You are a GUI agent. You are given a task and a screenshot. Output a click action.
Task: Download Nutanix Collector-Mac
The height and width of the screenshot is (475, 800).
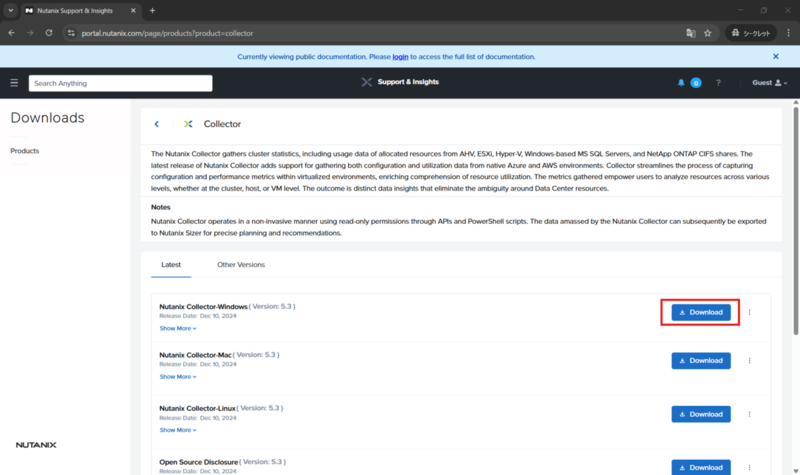click(701, 361)
